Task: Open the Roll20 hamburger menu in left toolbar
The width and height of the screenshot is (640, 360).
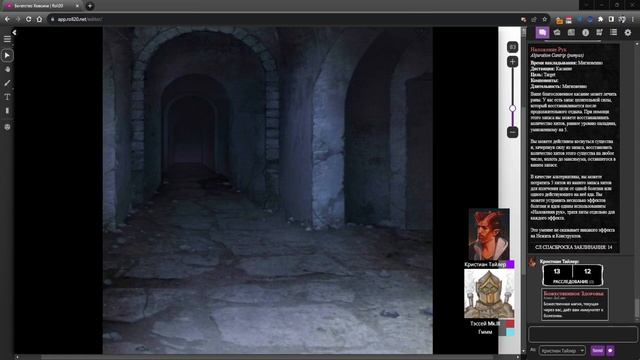Action: pos(7,39)
